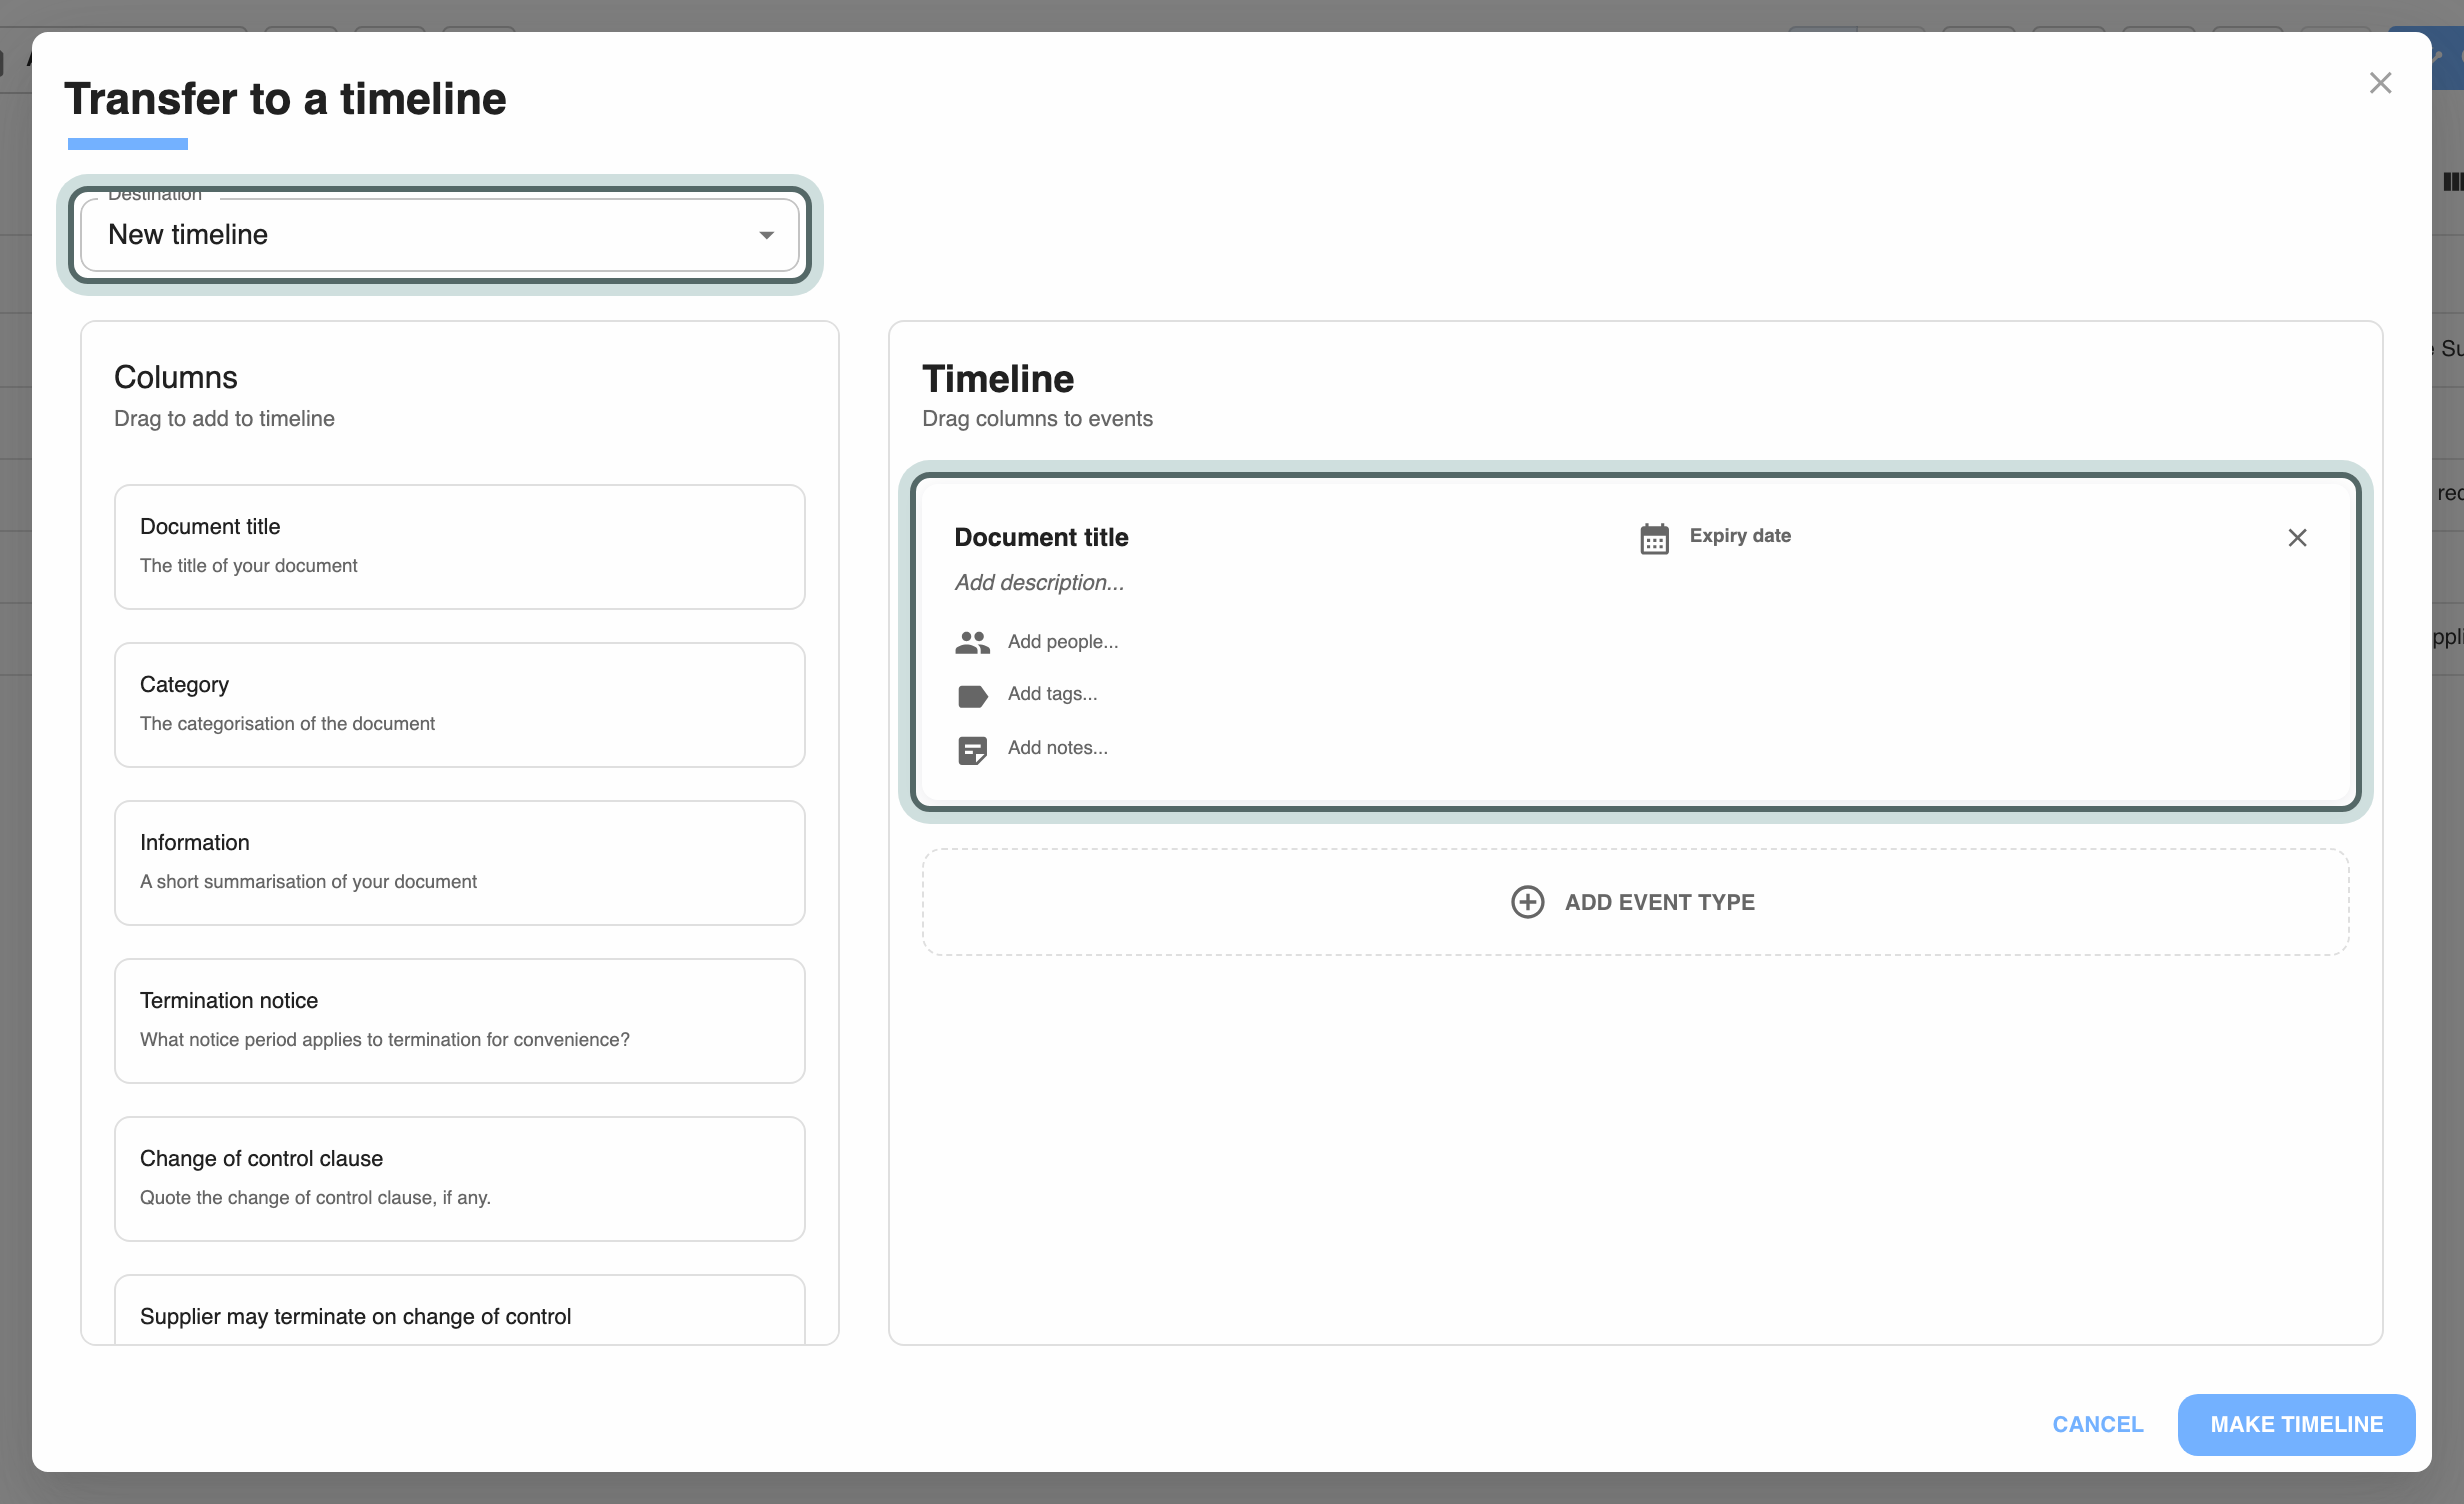Click 'Quote the change of control clause, if any.'
This screenshot has height=1504, width=2464.
[x=315, y=1197]
